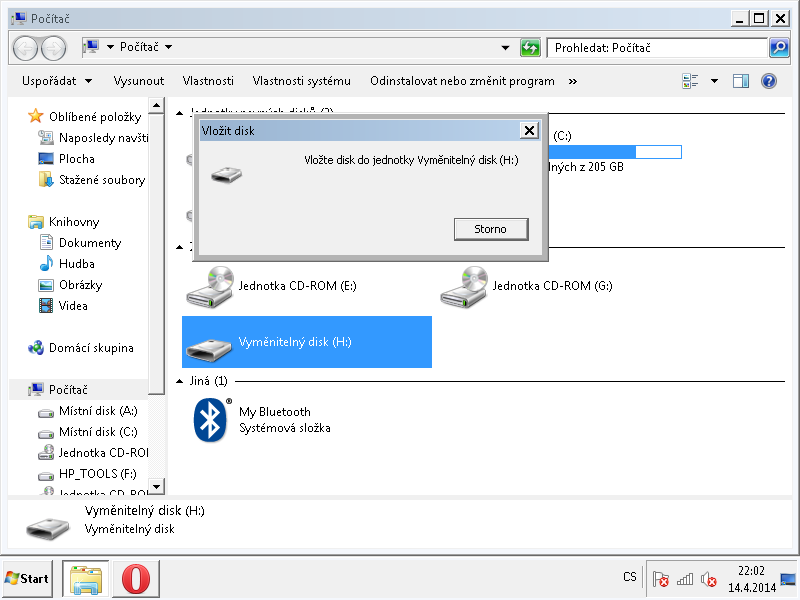Click Vlastnosti in the toolbar
800x600 pixels.
208,81
